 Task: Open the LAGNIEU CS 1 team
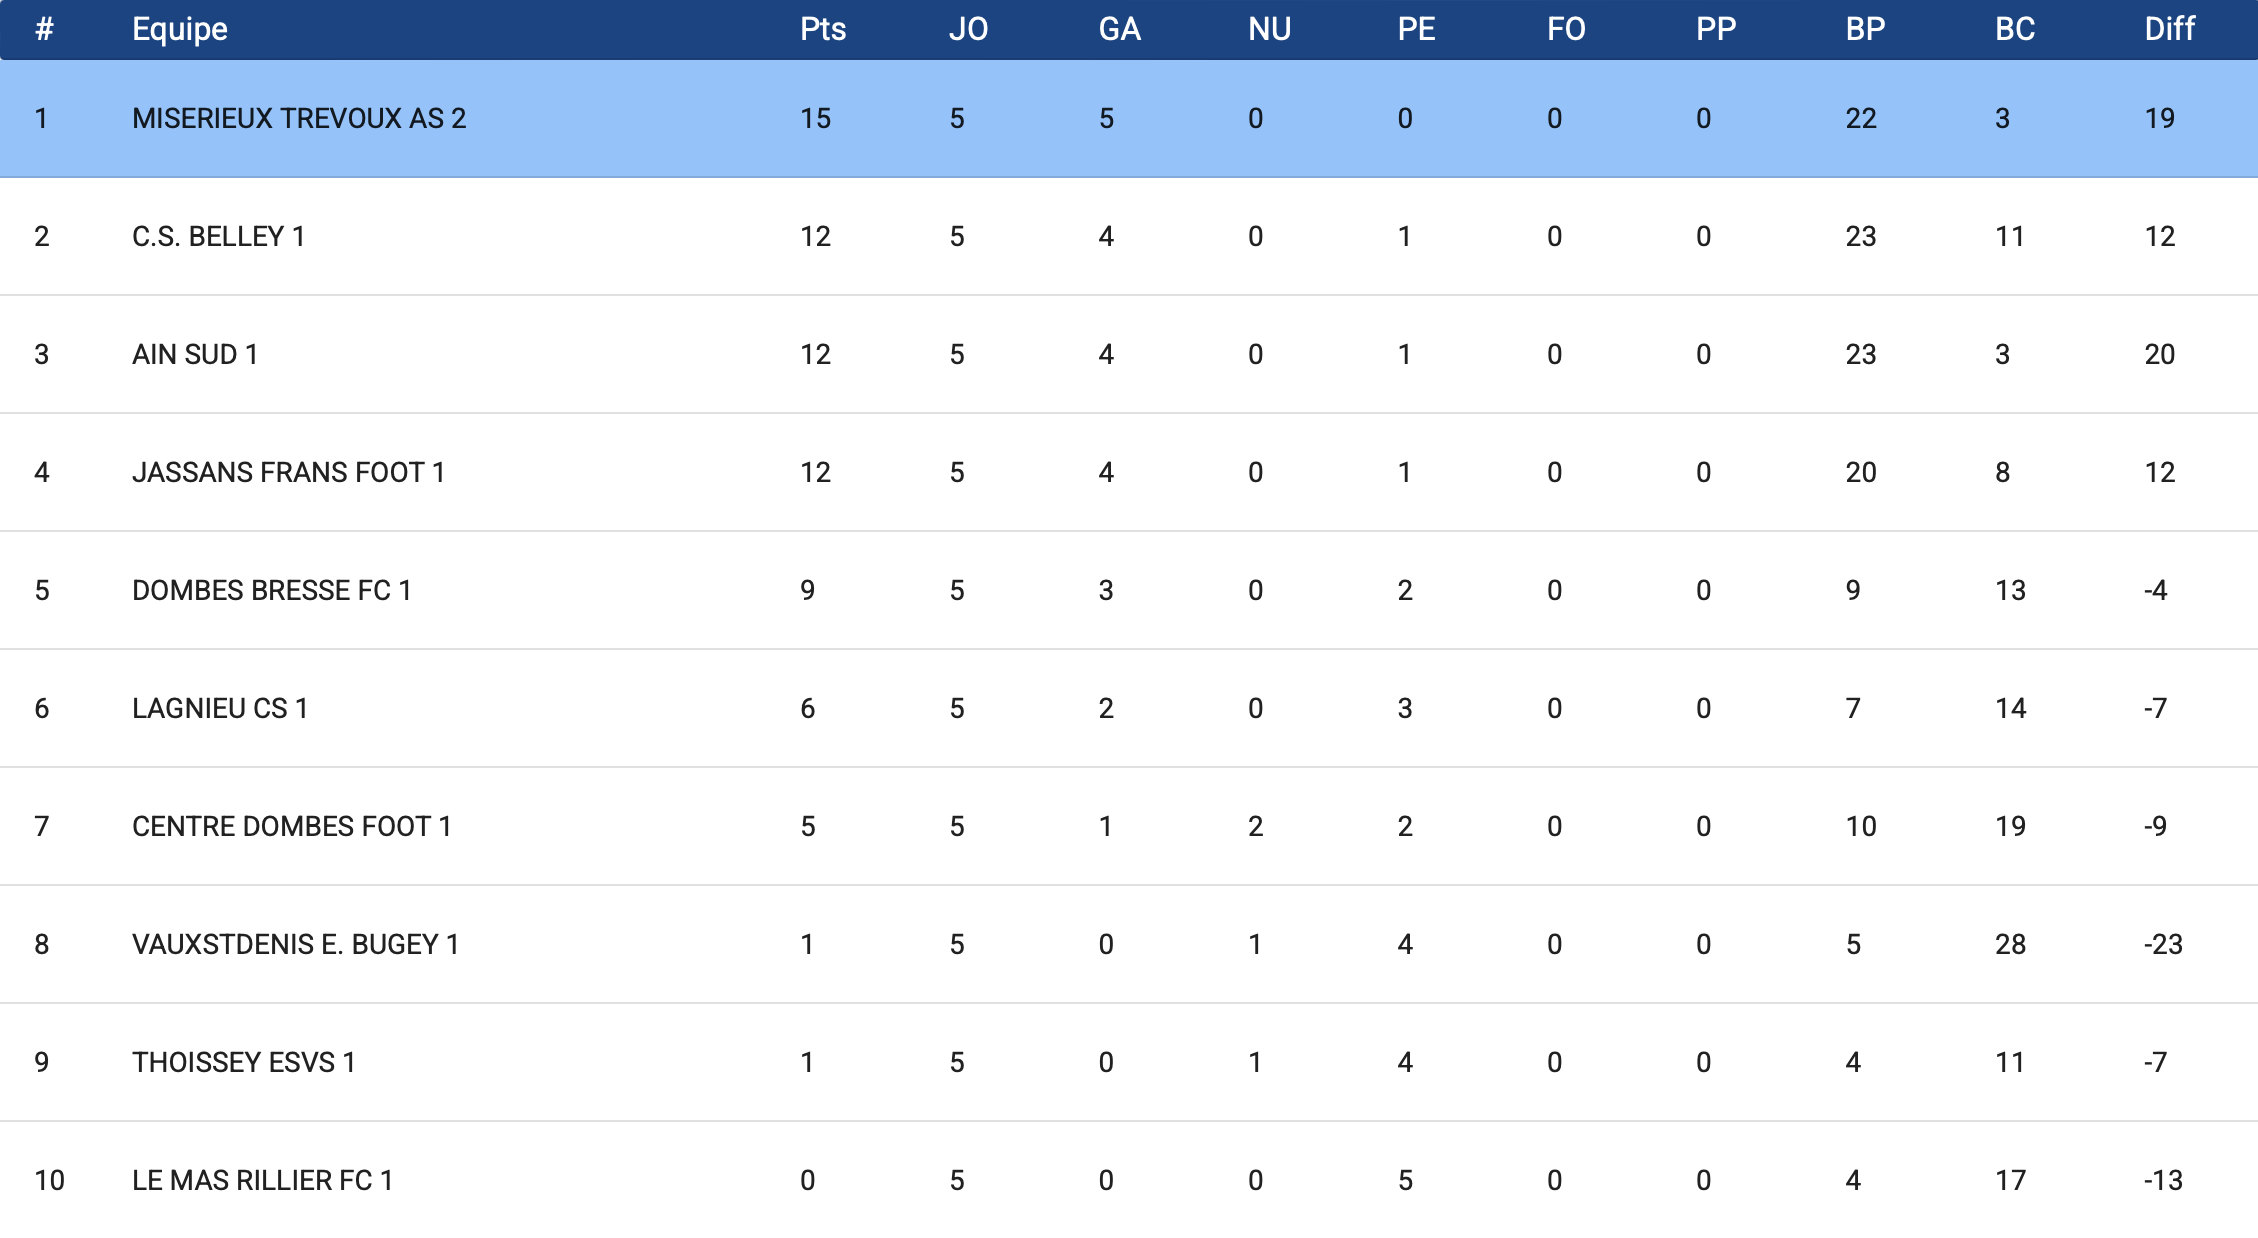pyautogui.click(x=220, y=708)
